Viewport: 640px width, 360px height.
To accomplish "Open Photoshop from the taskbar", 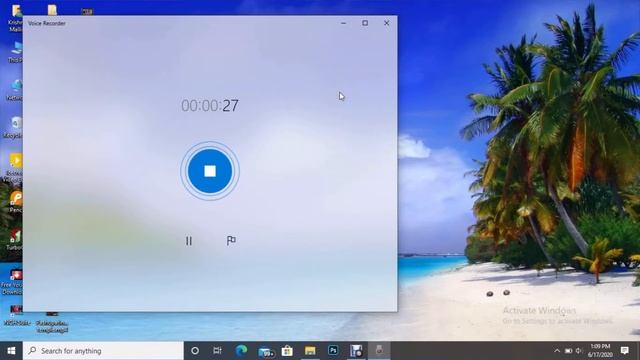I will pos(333,351).
